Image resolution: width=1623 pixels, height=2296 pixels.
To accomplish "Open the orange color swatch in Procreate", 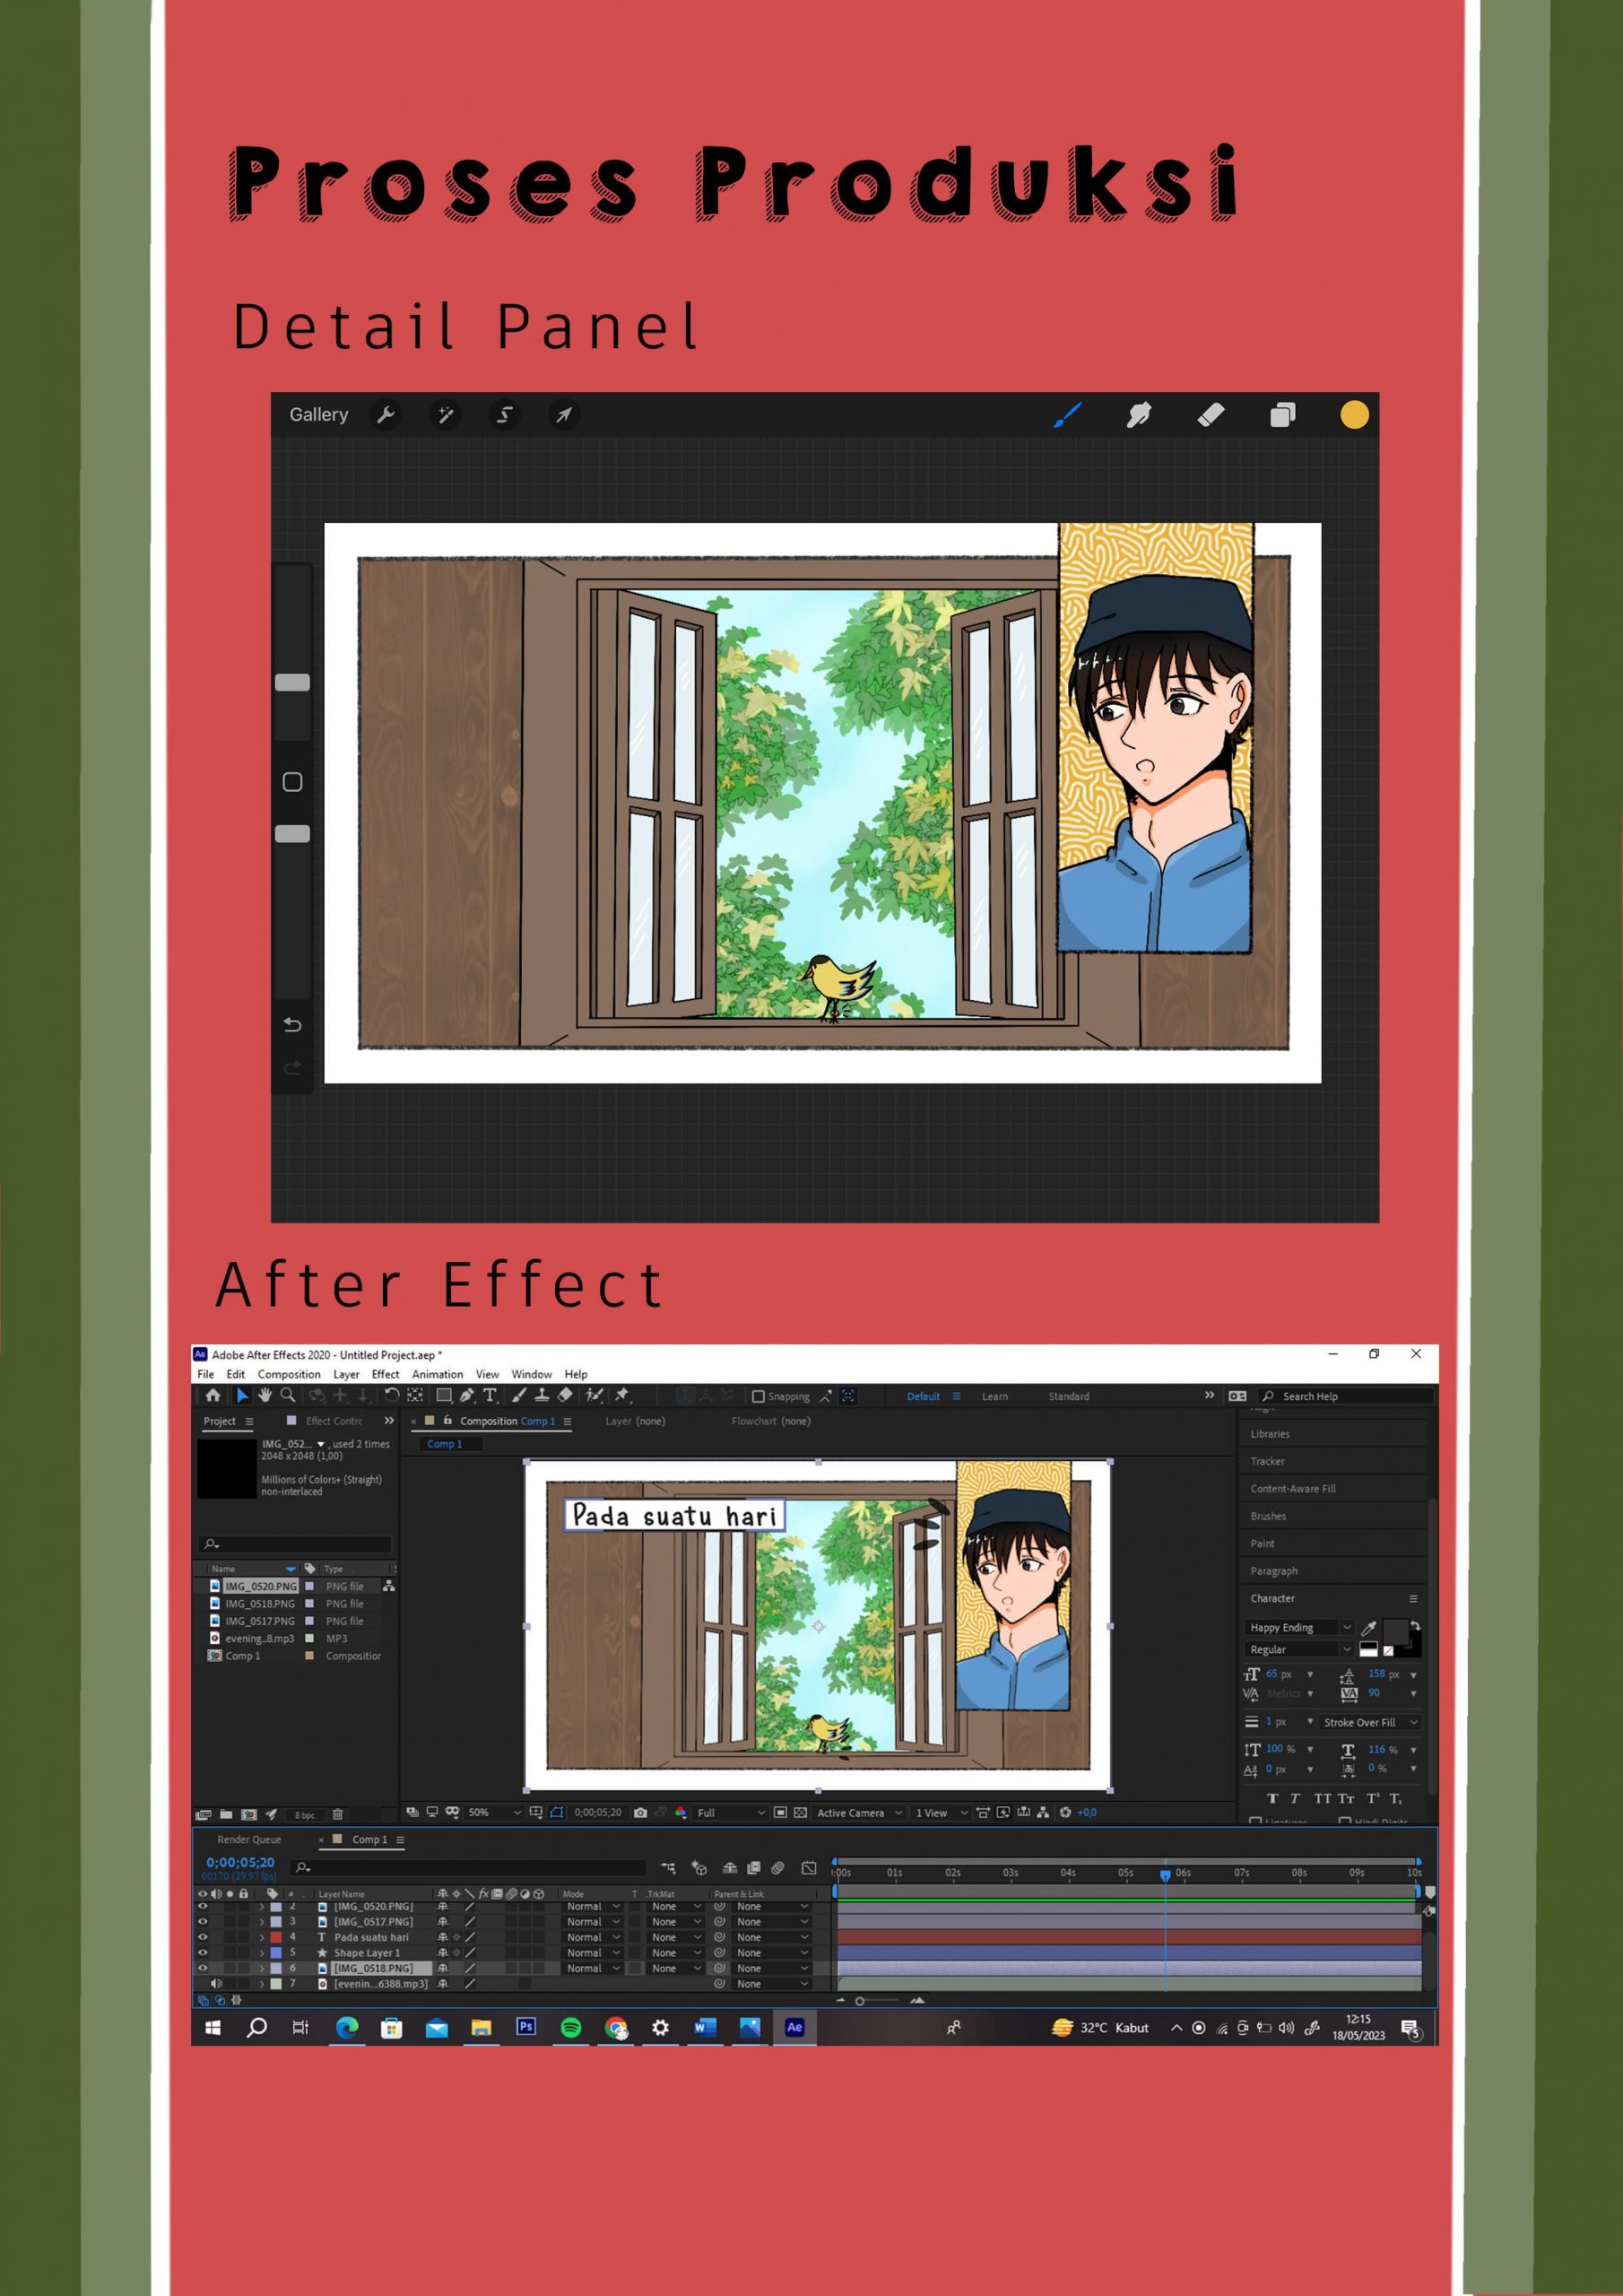I will [1354, 415].
